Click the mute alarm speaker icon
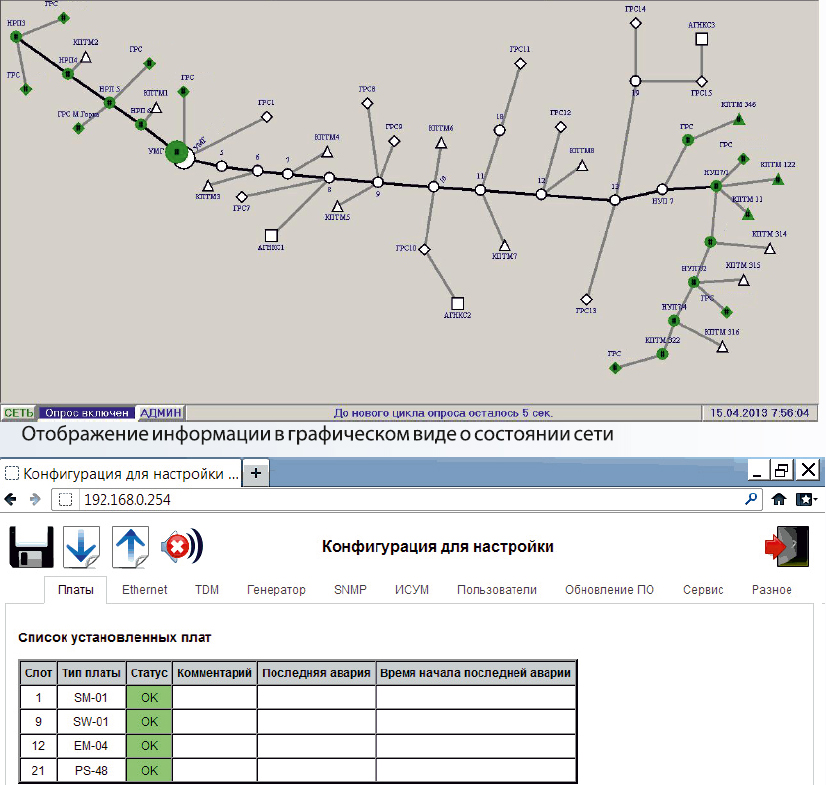Viewport: 826px width, 785px height. coord(182,547)
